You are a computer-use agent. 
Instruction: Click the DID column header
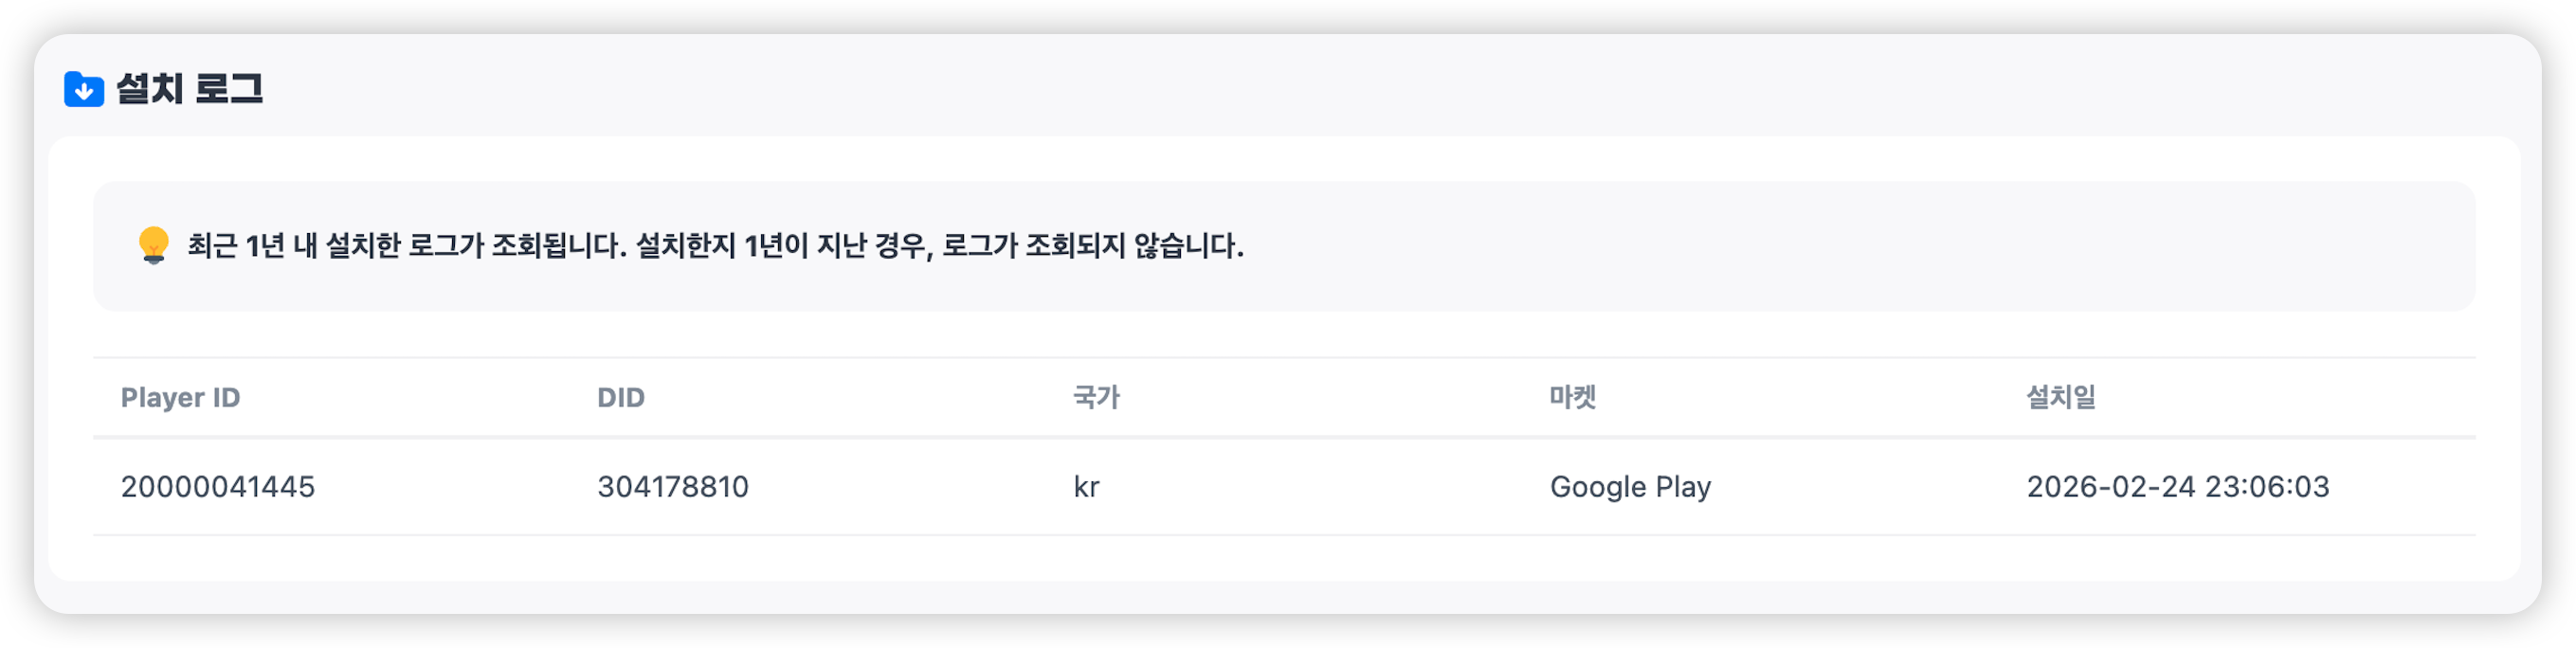621,398
